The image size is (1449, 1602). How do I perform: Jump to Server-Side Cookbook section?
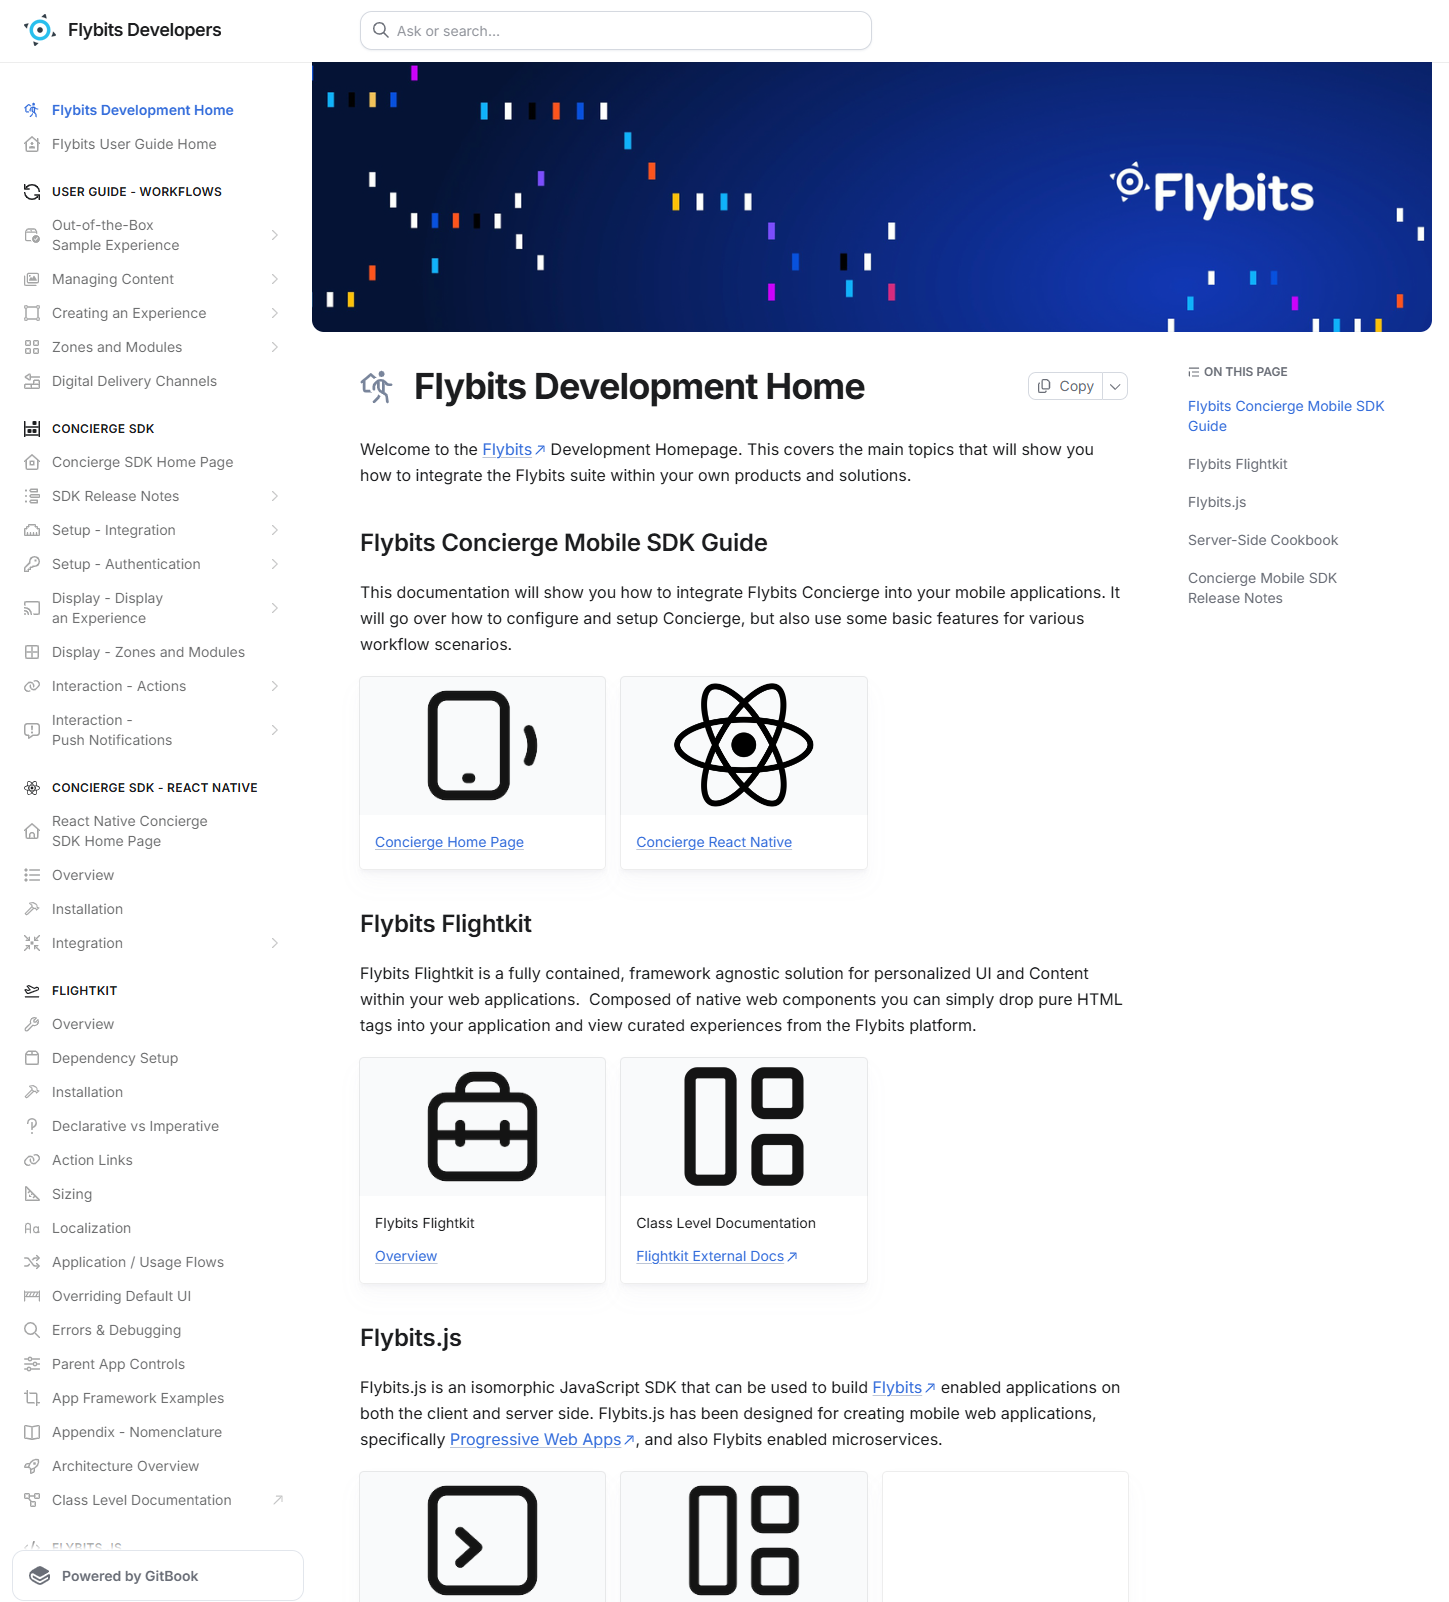coord(1263,540)
